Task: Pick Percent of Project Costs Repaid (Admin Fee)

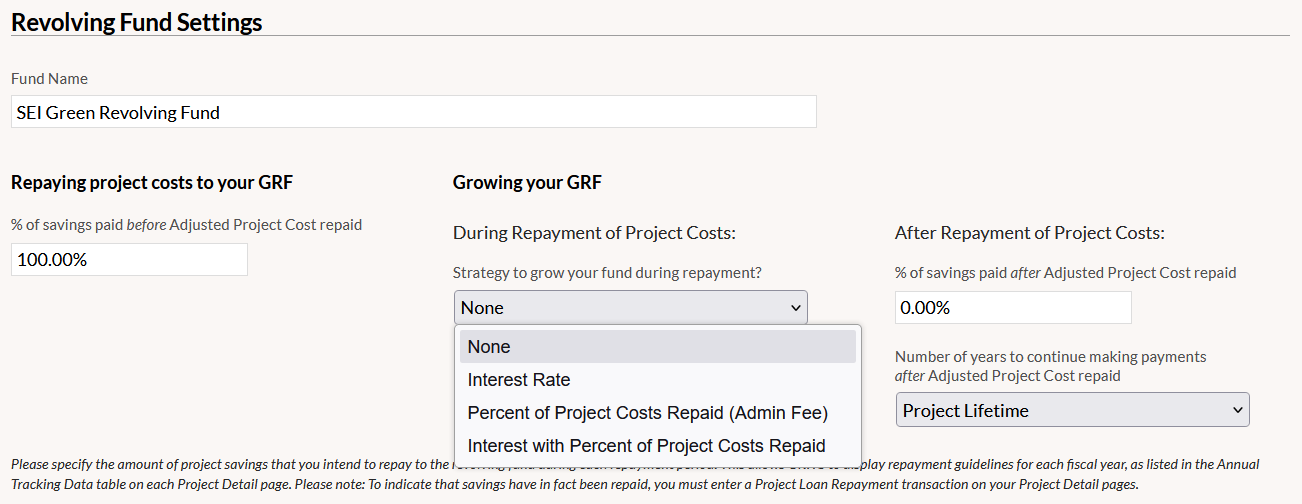Action: coord(658,413)
